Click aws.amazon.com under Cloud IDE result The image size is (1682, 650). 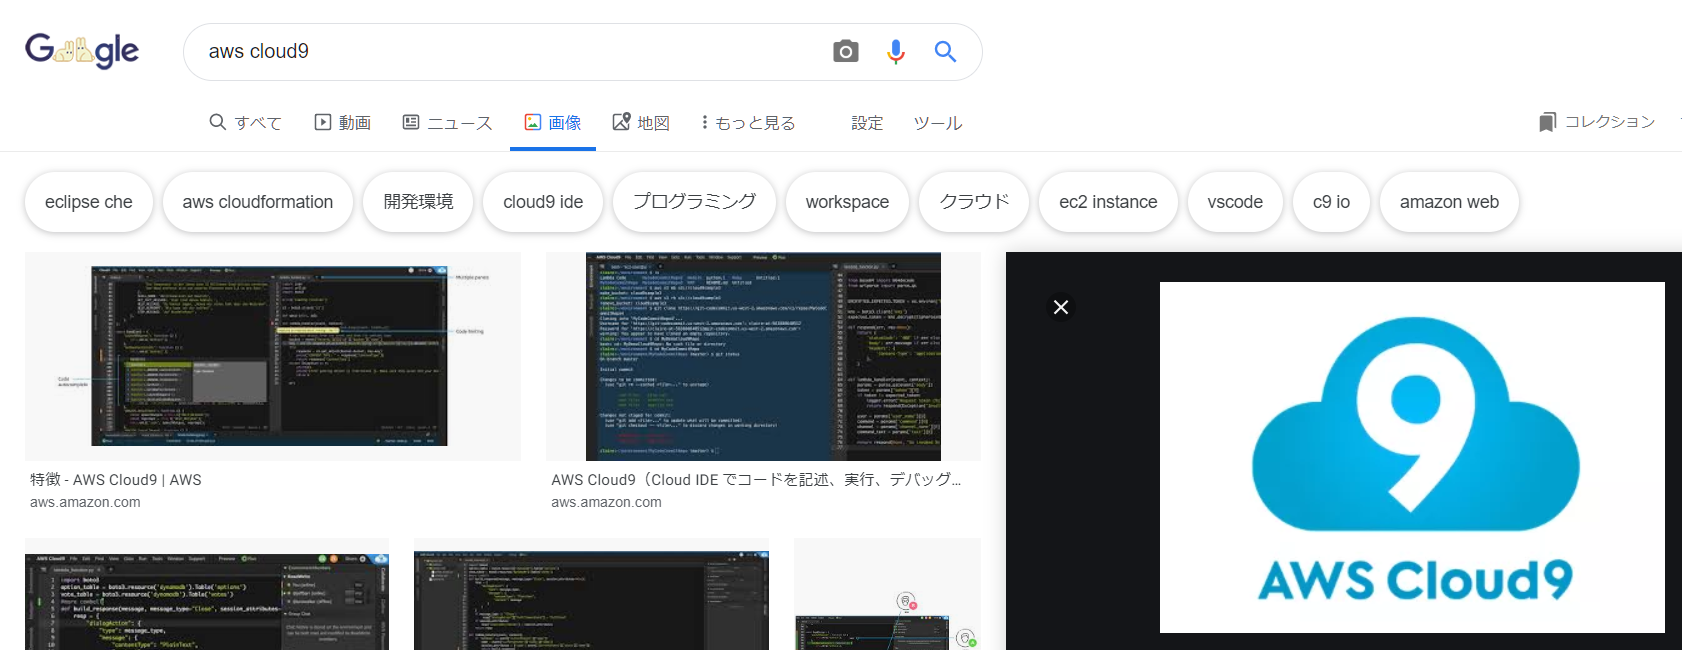(x=606, y=503)
